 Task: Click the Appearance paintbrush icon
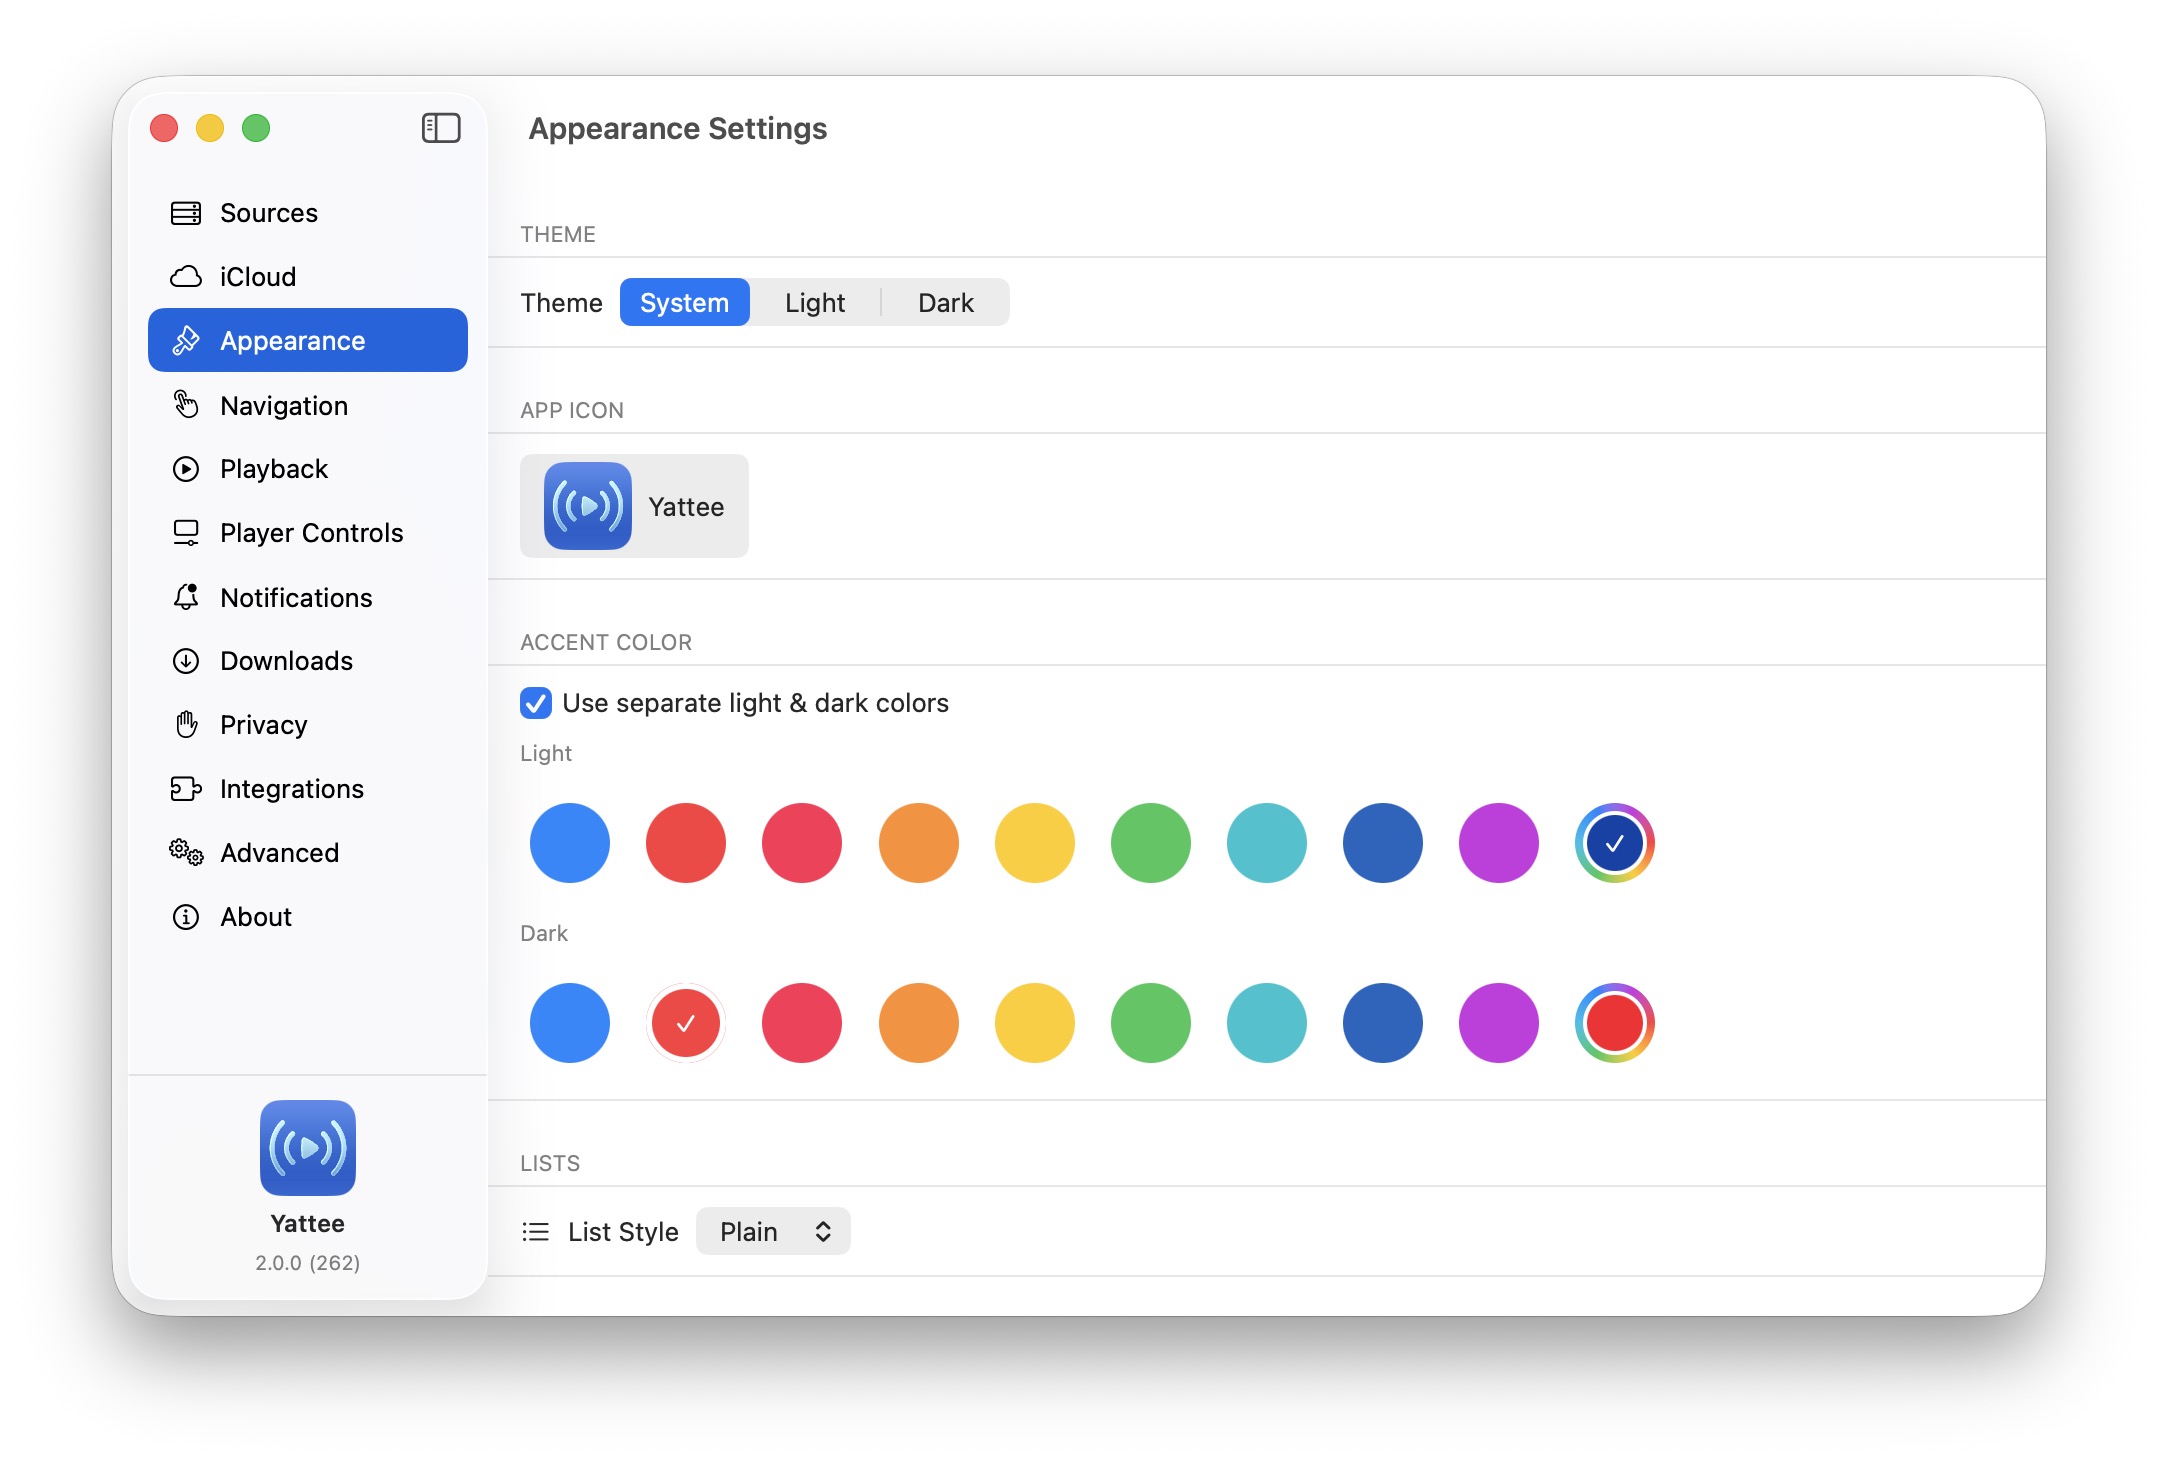(x=186, y=341)
